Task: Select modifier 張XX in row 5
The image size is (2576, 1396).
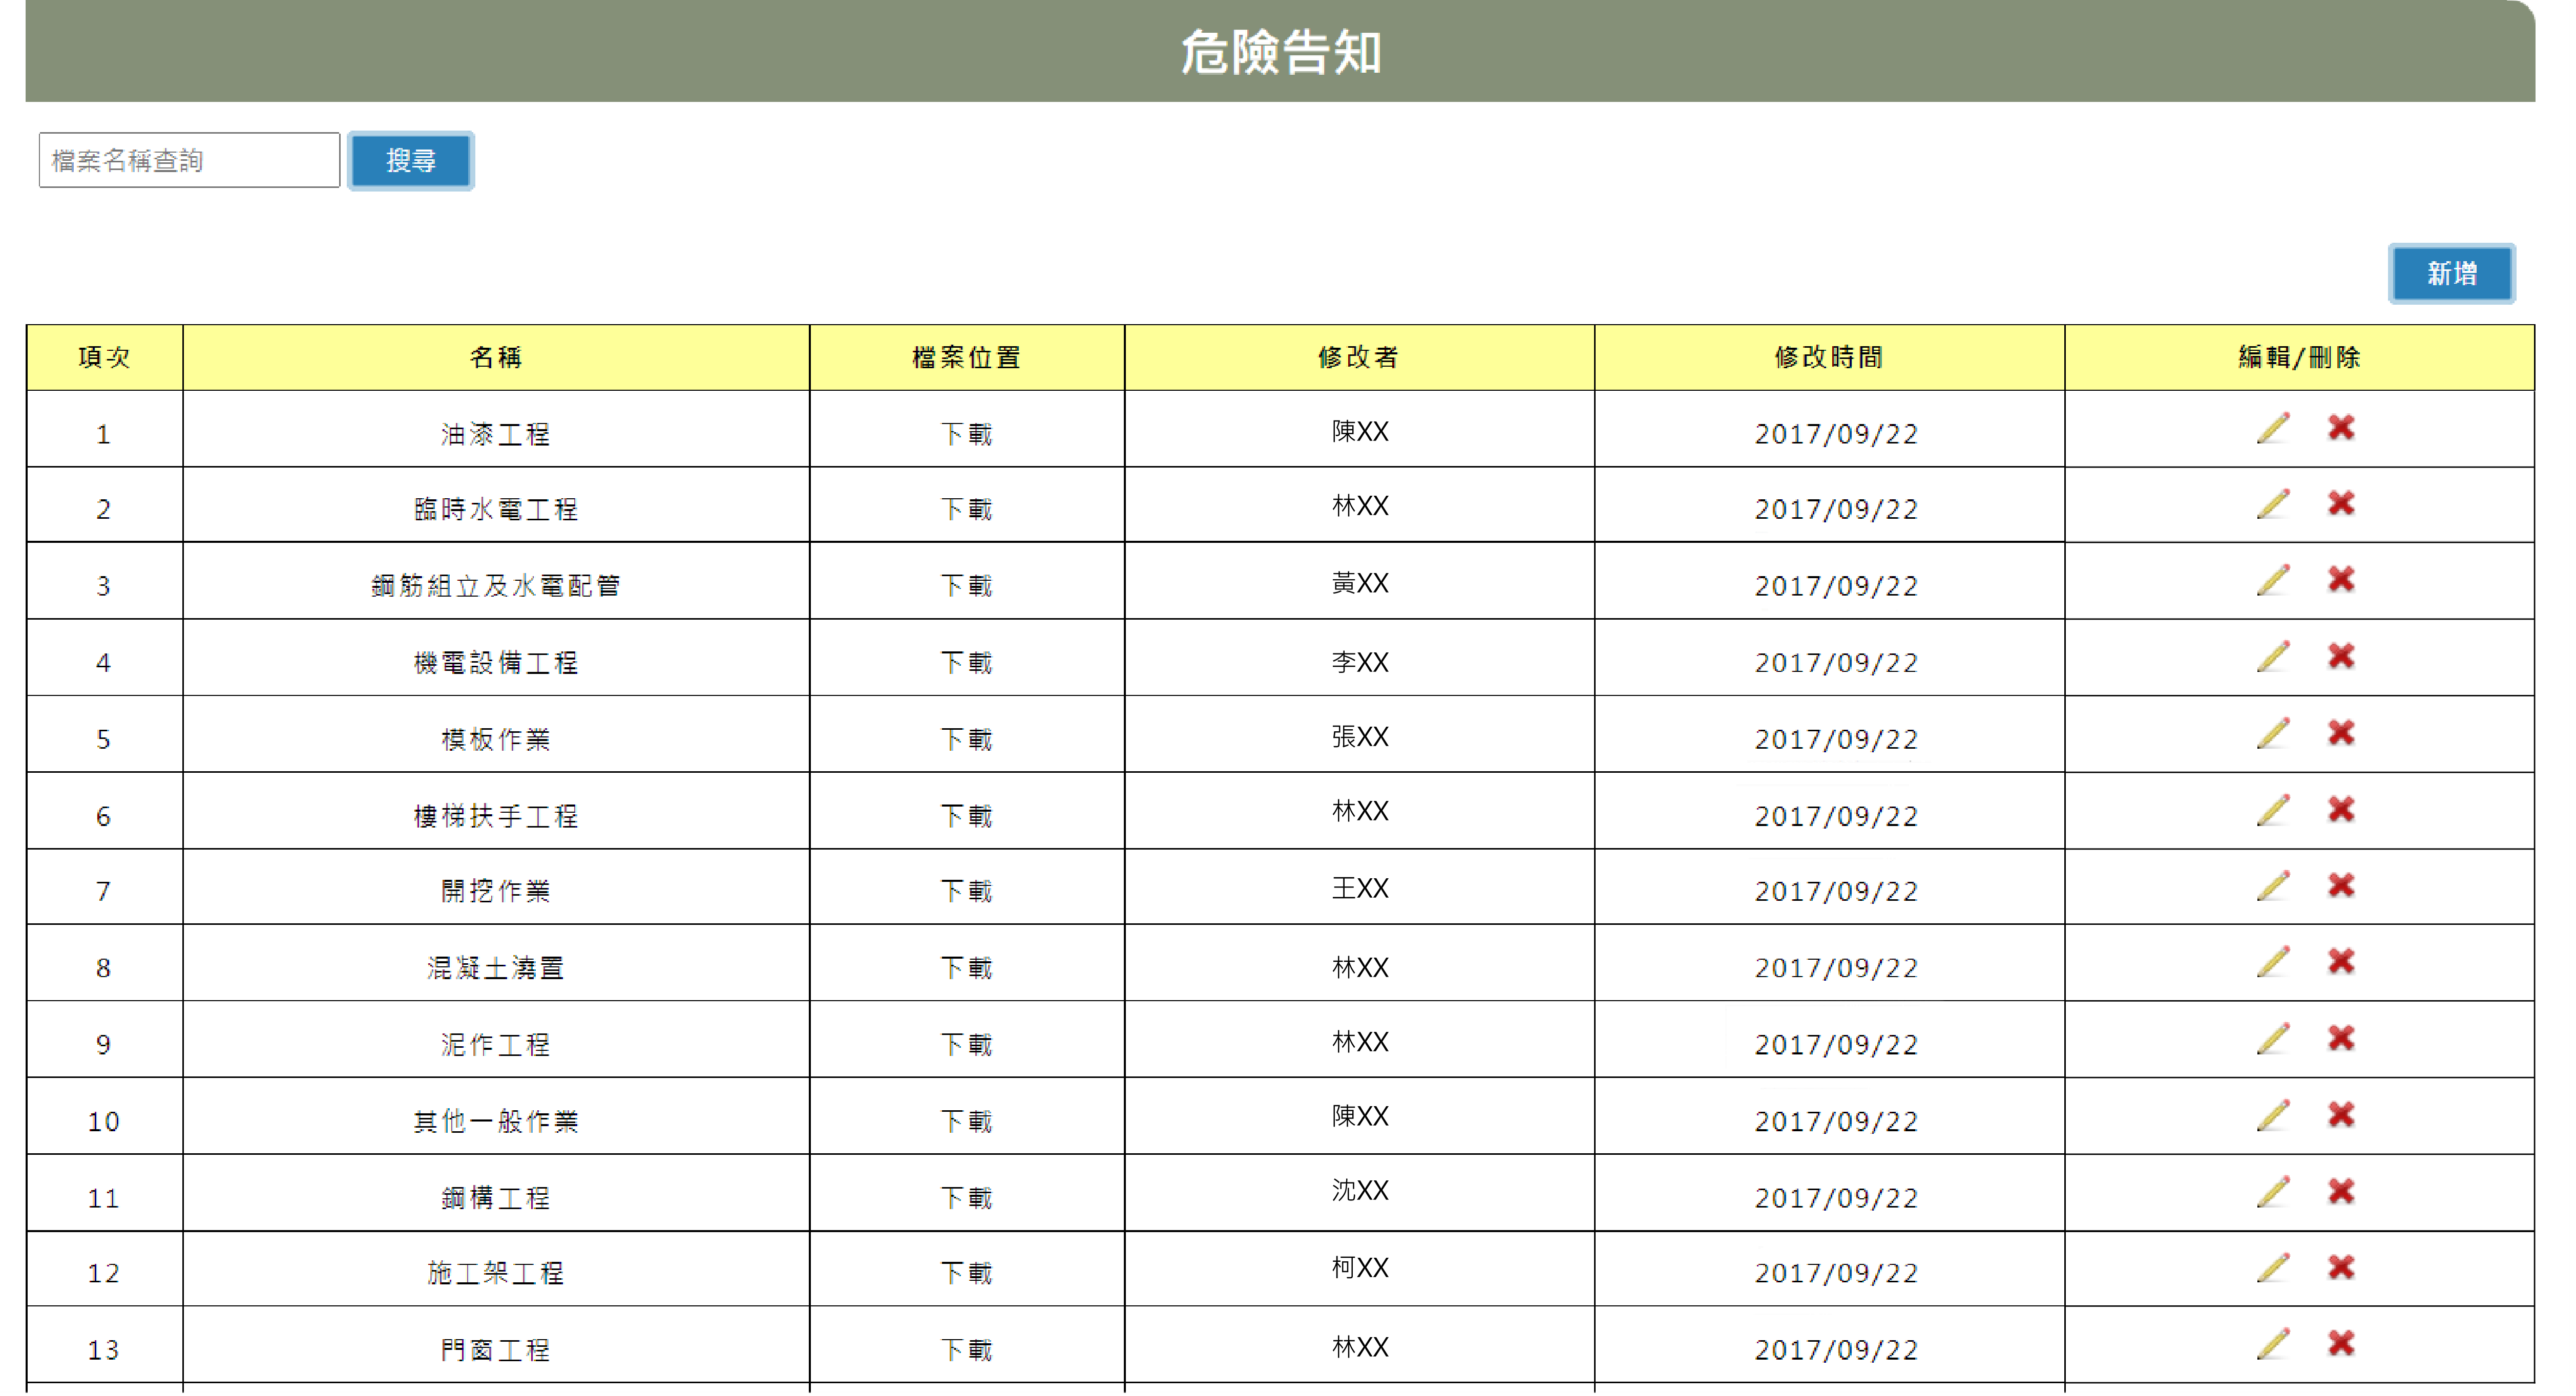Action: [x=1359, y=737]
